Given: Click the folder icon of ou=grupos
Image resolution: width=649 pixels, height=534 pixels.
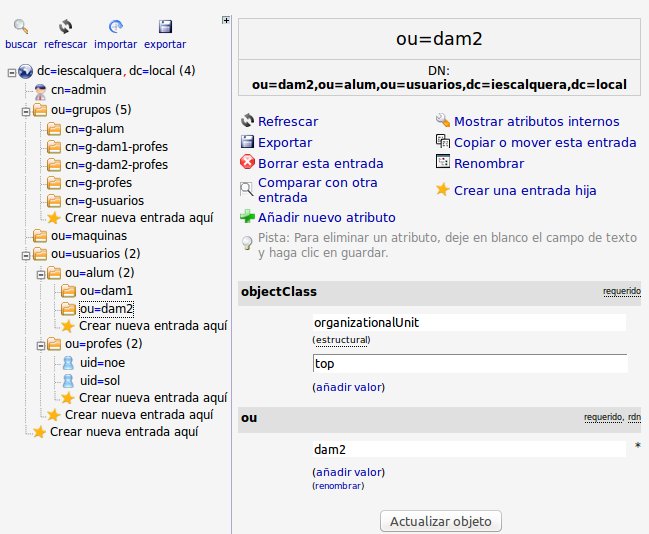Looking at the screenshot, I should (x=40, y=110).
